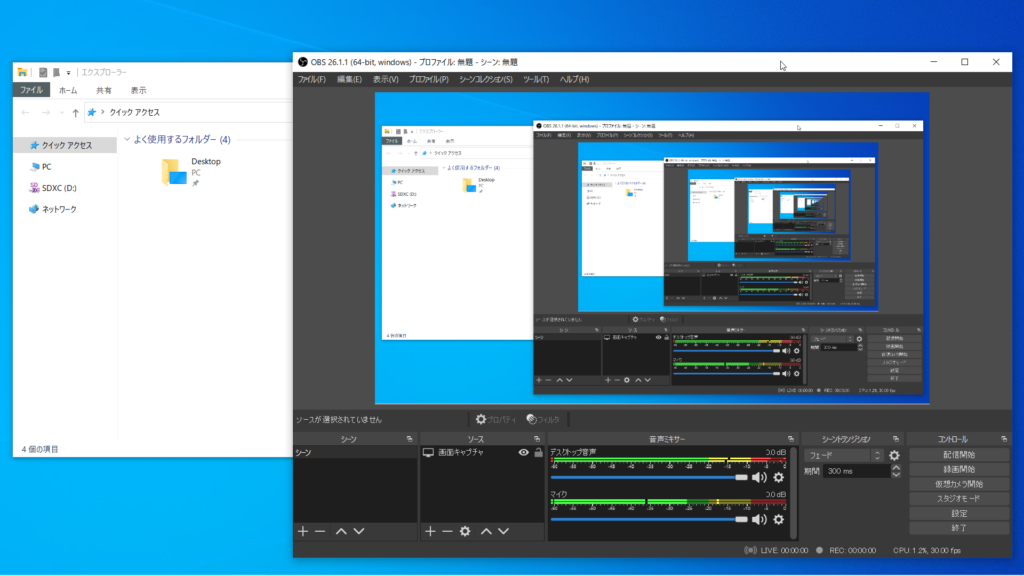Add a new source with the plus icon
Screen dimensions: 1024x576
point(430,532)
